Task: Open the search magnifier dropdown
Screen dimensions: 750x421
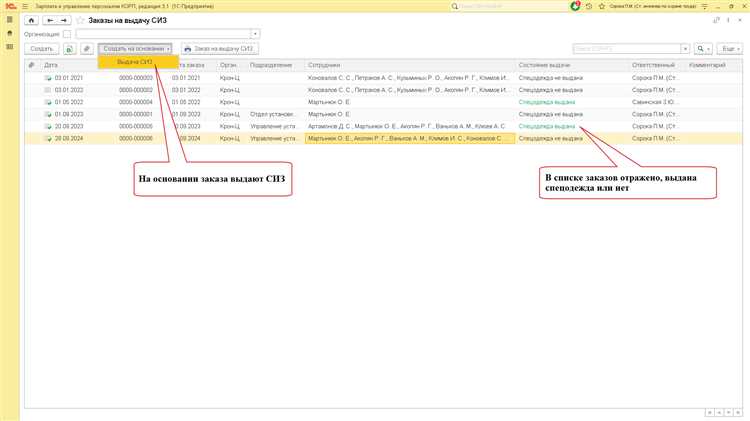Action: tap(702, 48)
